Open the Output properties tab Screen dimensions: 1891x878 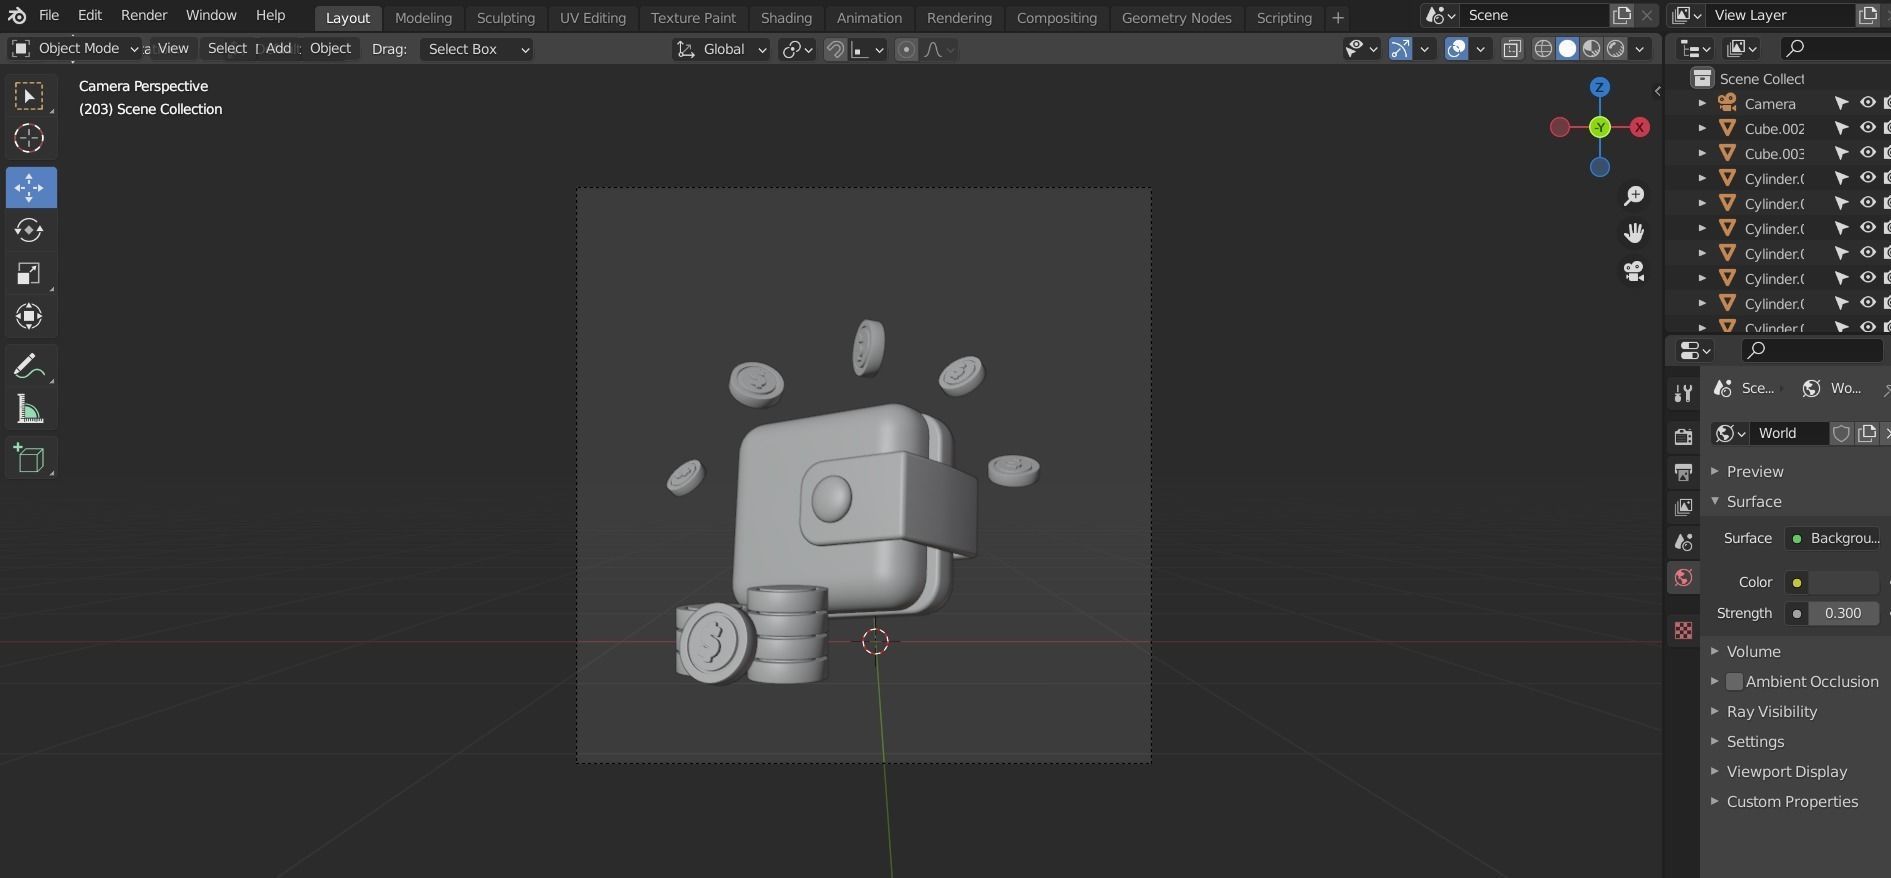click(x=1684, y=472)
